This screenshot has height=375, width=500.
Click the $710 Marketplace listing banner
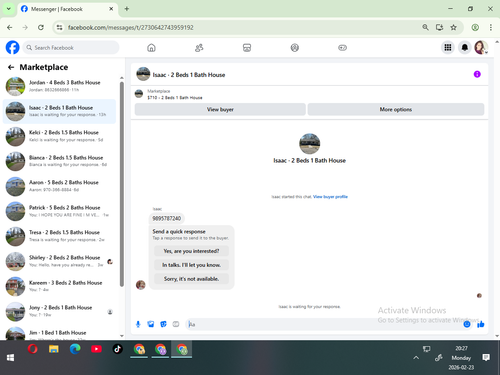309,94
